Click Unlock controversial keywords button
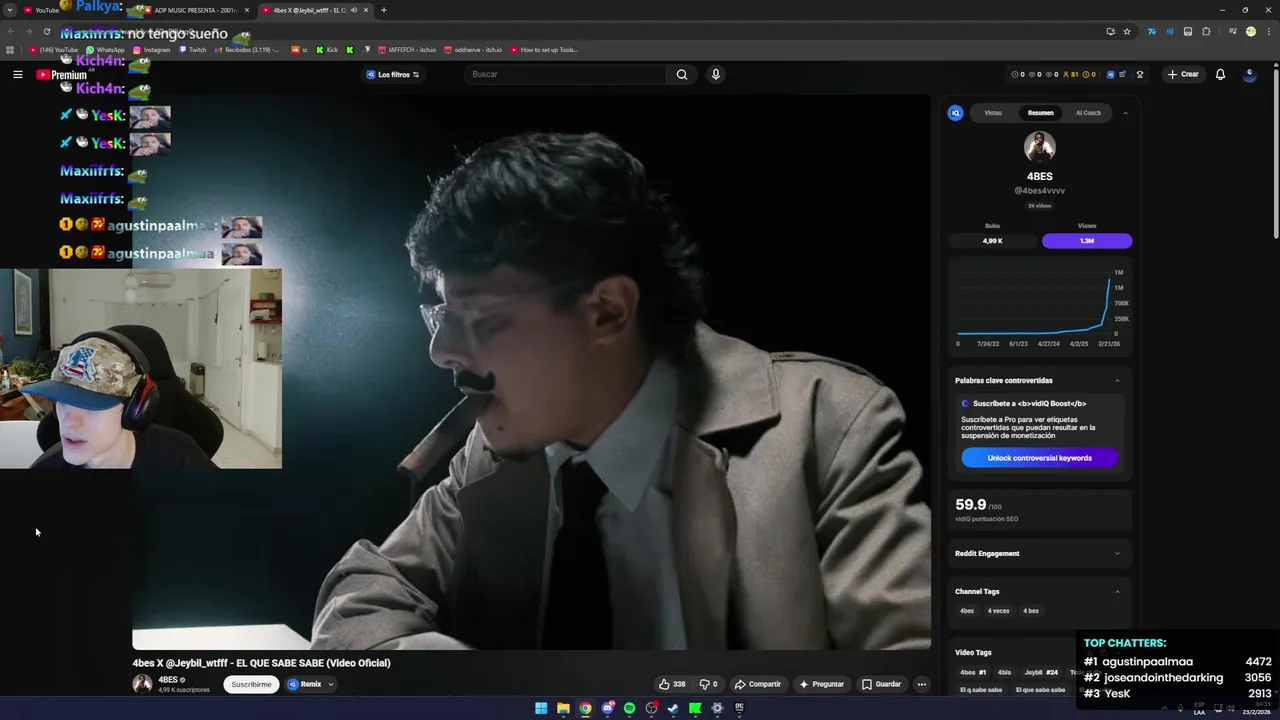Image resolution: width=1280 pixels, height=720 pixels. (x=1039, y=458)
